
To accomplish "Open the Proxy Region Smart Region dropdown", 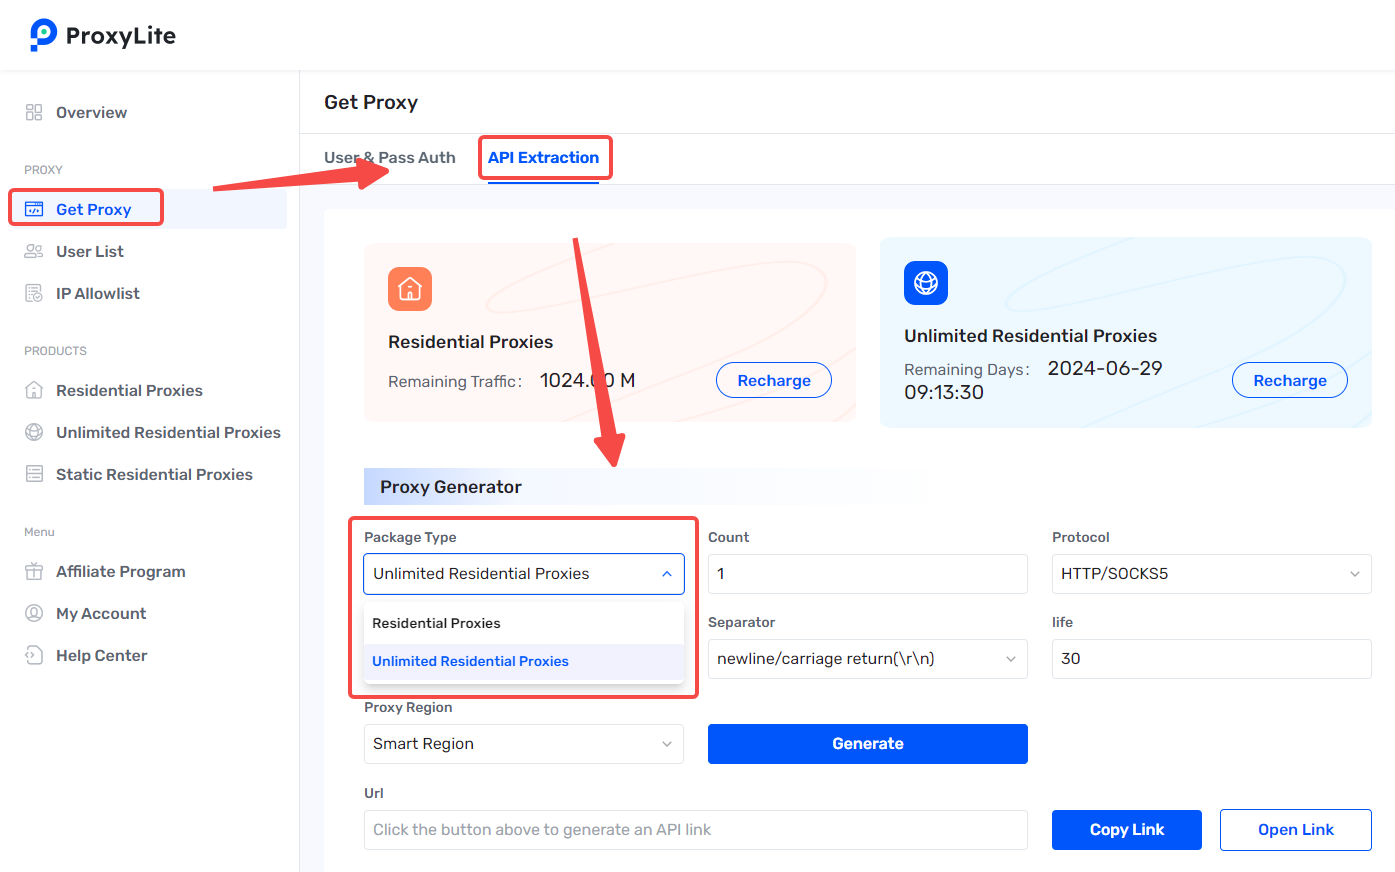I will 524,744.
